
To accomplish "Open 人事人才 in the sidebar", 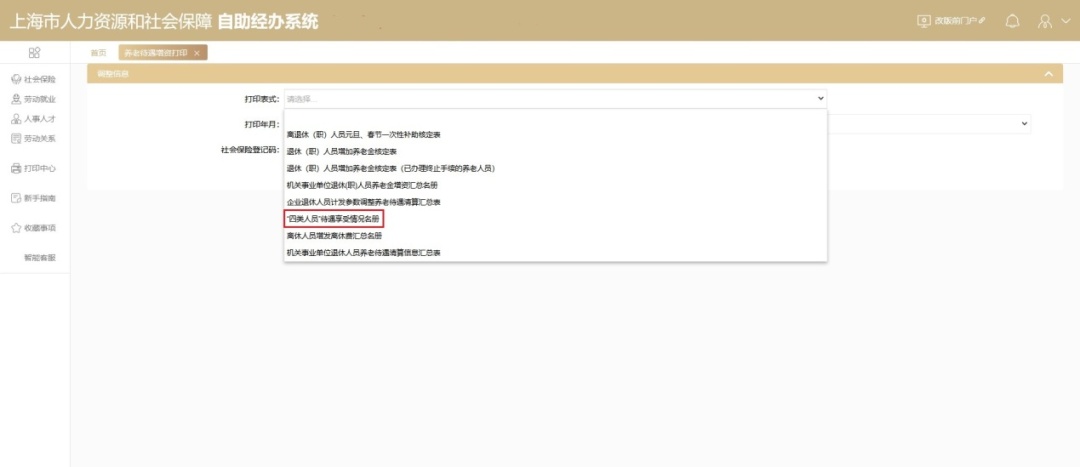I will click(34, 118).
